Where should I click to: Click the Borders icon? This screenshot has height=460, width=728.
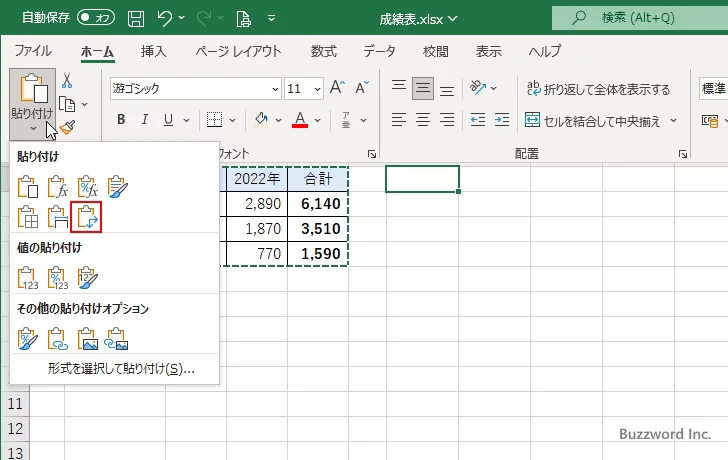[x=214, y=120]
